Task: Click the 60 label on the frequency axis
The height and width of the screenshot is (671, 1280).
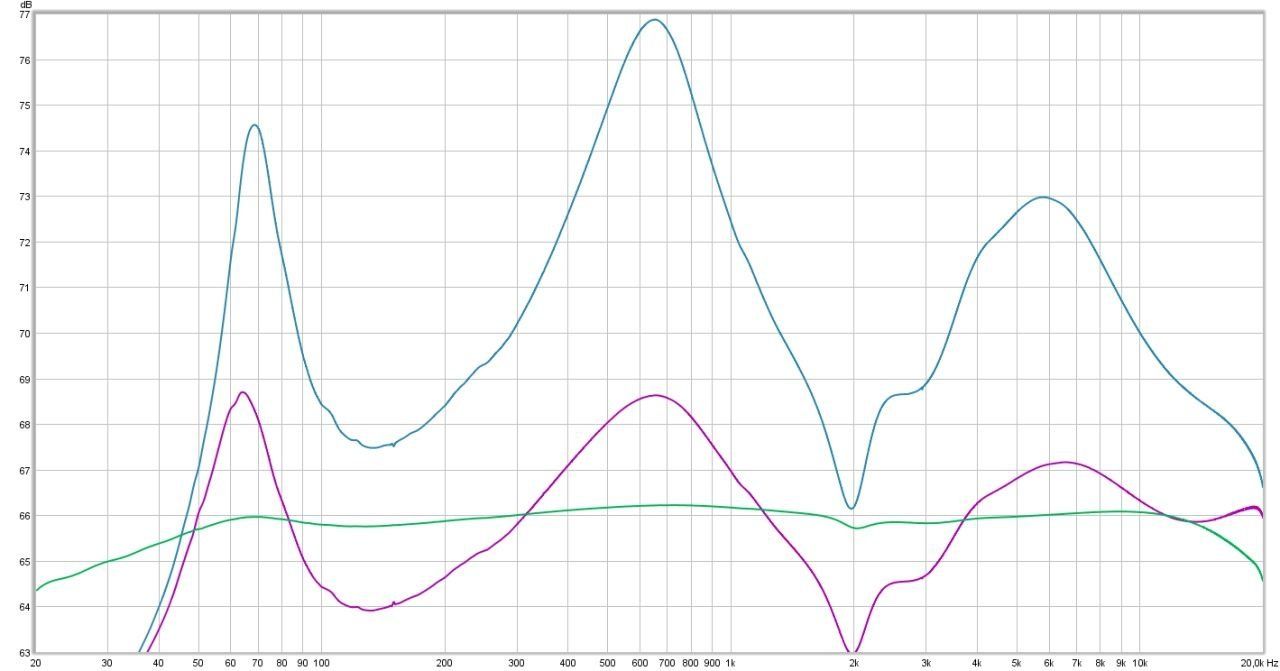Action: (230, 663)
